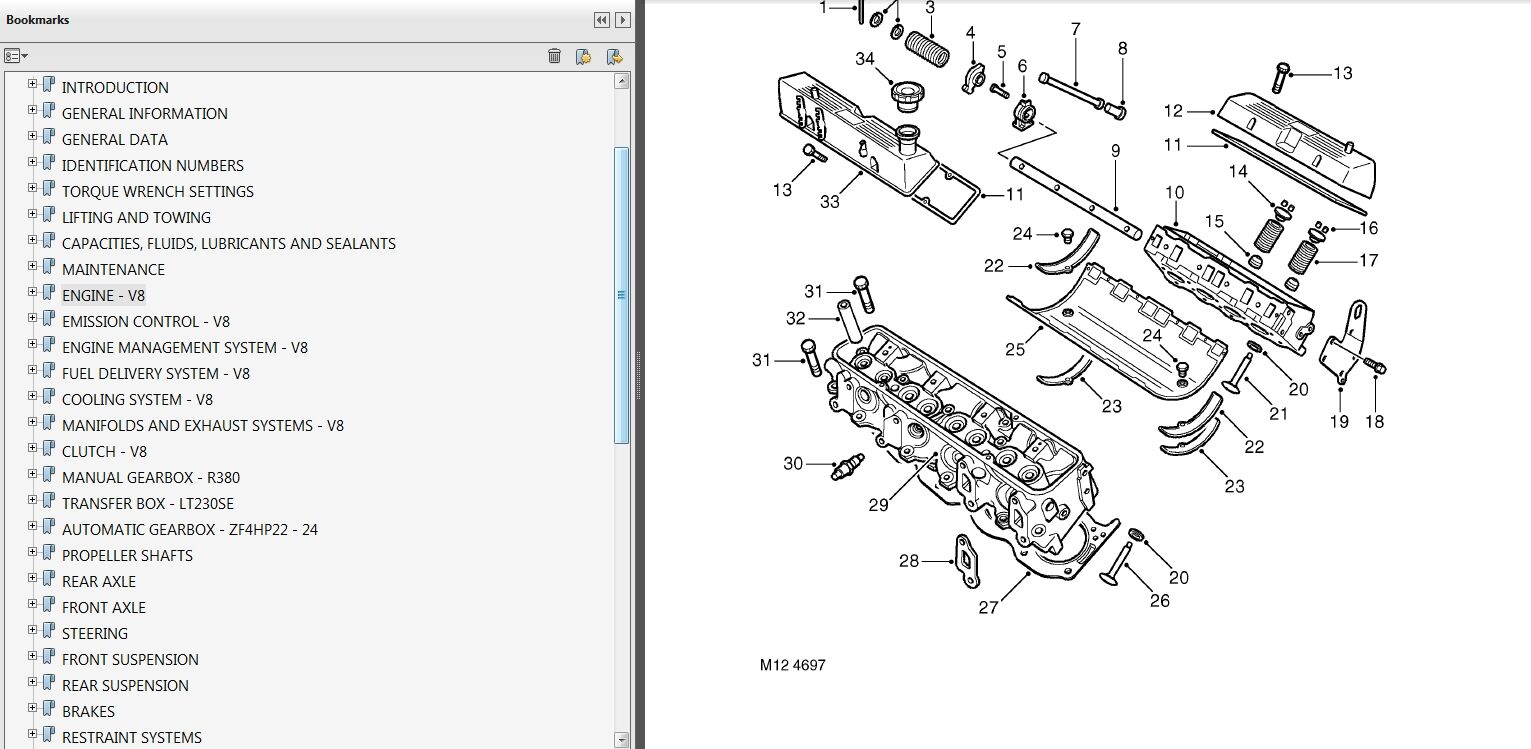Open the GENERAL DATA bookmark
The image size is (1531, 749).
[115, 140]
